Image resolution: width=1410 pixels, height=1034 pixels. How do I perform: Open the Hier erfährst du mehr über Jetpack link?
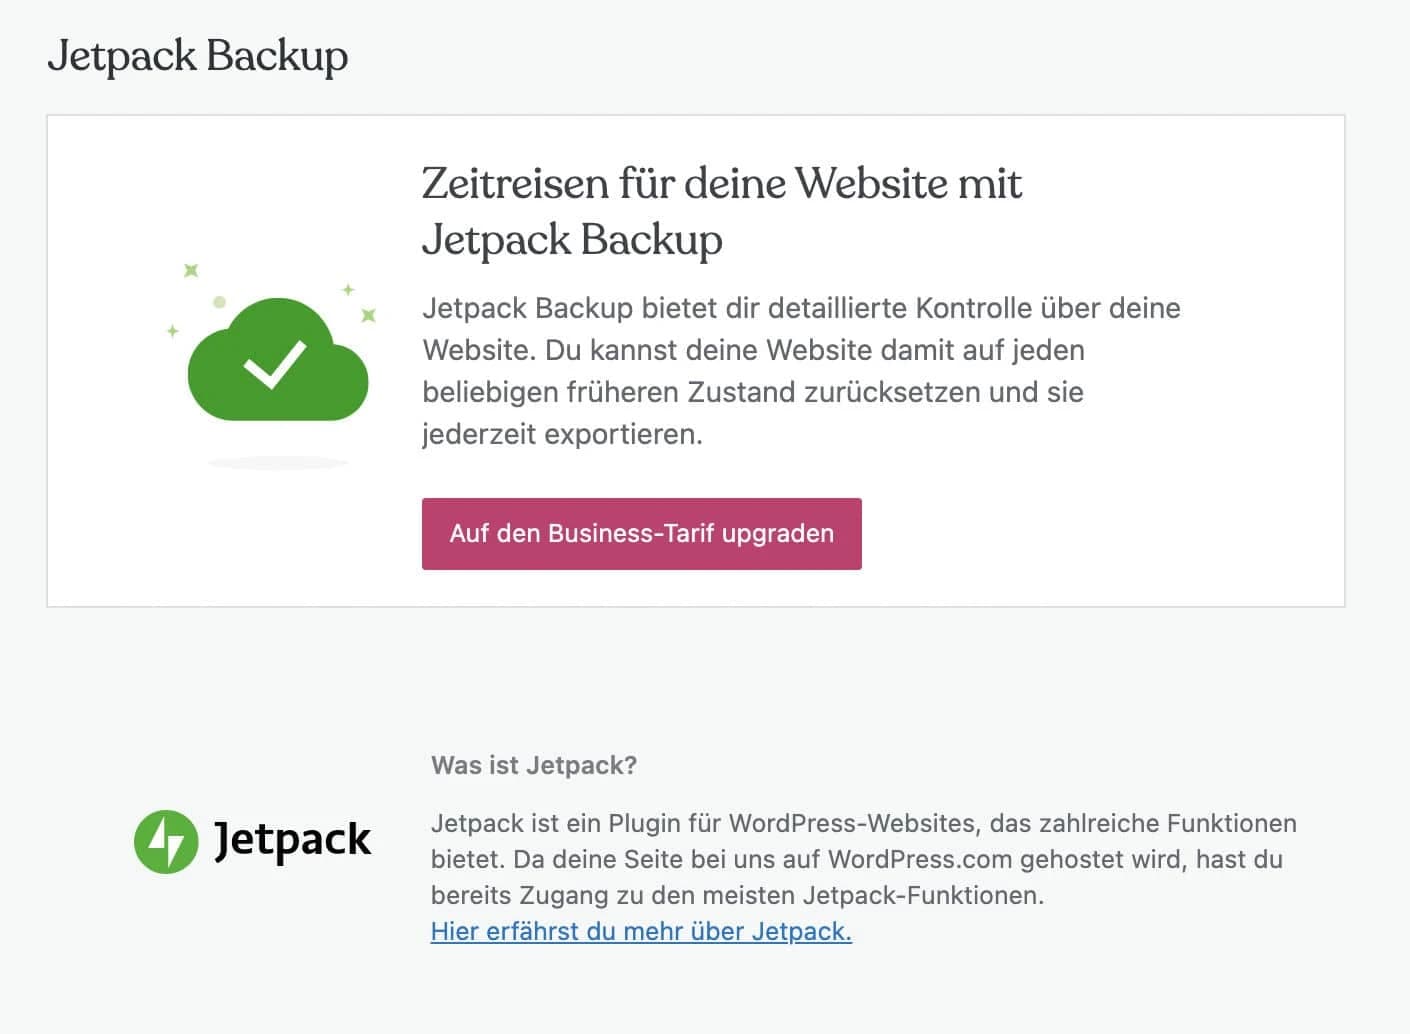[641, 931]
